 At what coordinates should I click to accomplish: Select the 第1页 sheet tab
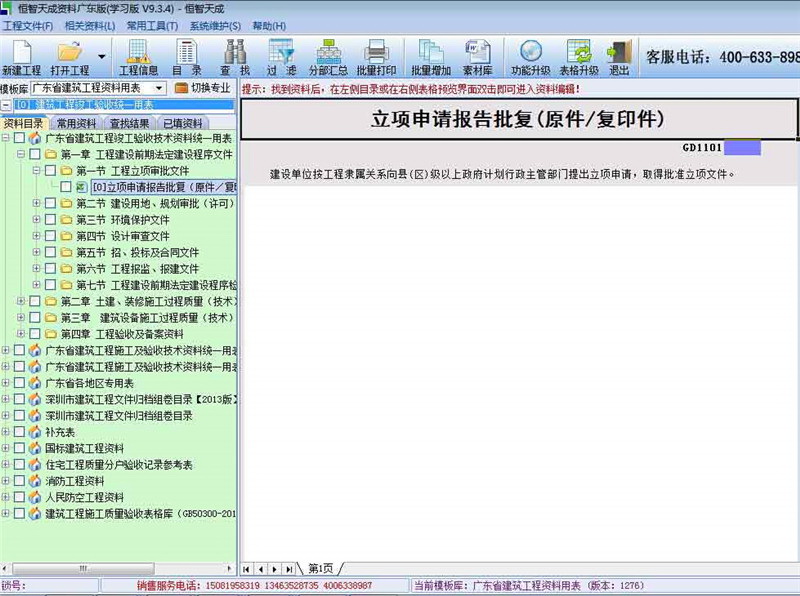[x=320, y=568]
